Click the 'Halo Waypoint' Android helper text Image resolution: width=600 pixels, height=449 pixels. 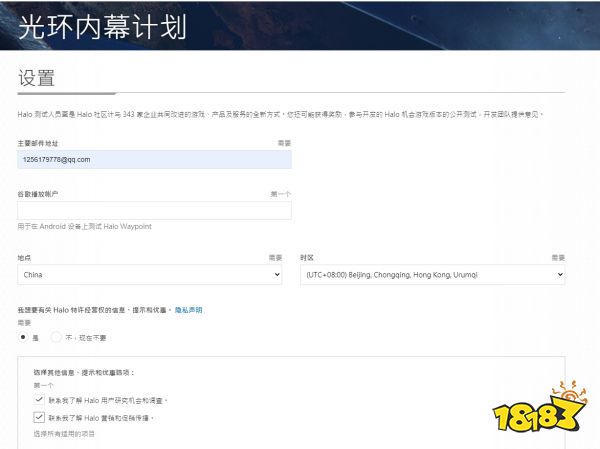pos(85,227)
